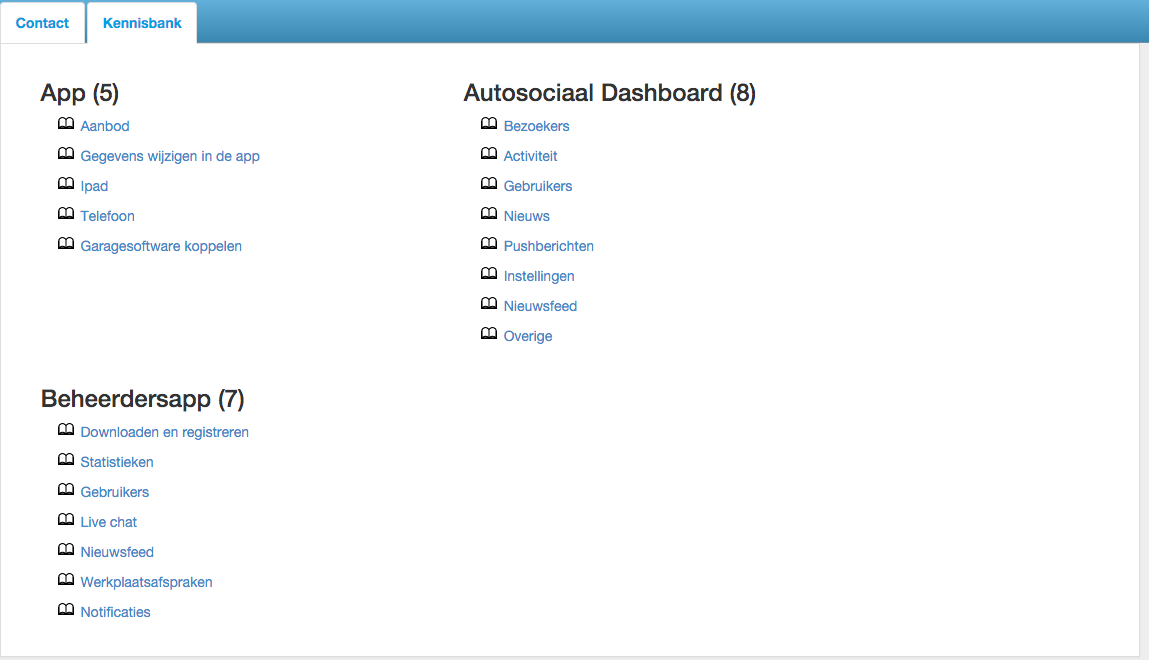Open Nieuwsfeed under Beheerdersapp

click(x=117, y=552)
